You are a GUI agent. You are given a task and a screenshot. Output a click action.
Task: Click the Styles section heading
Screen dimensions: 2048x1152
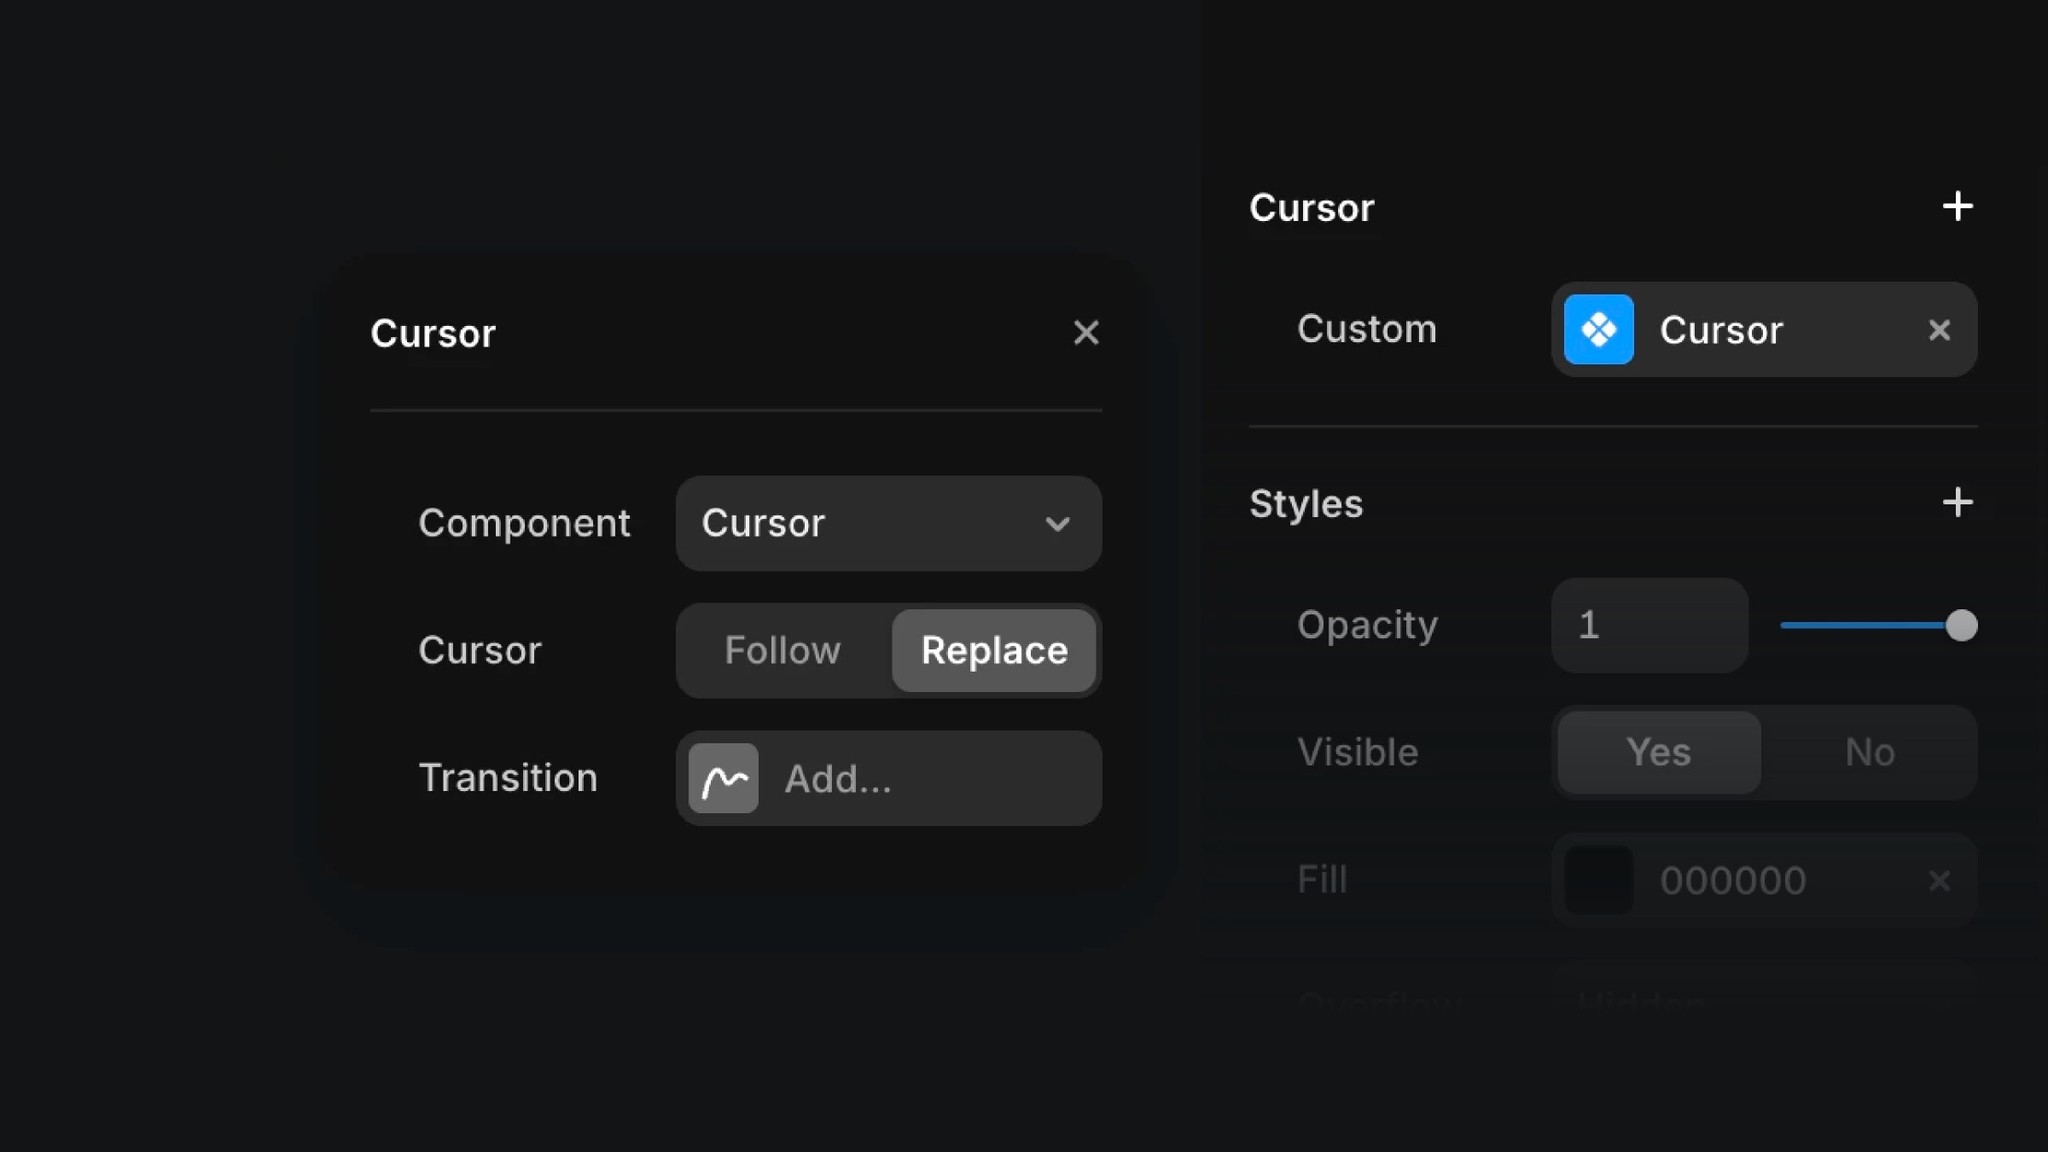click(1306, 504)
